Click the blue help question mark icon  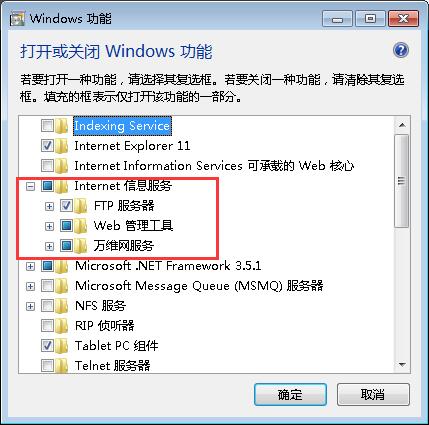pyautogui.click(x=400, y=51)
